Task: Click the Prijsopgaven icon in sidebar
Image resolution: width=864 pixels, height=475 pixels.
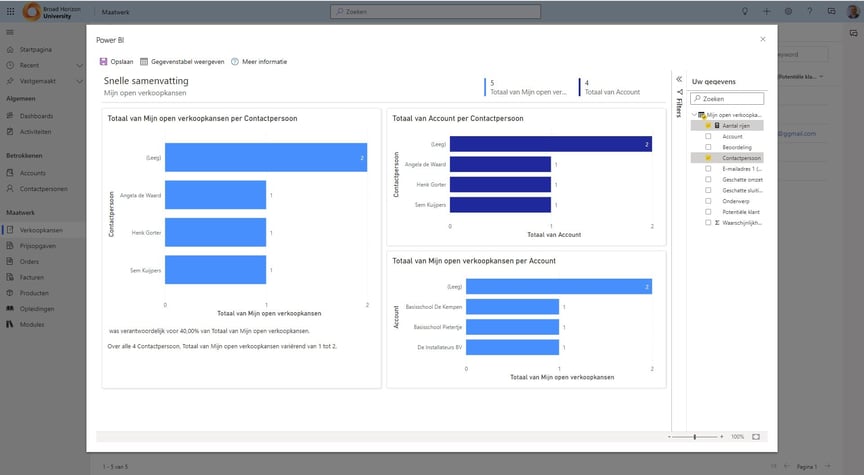Action: tap(10, 246)
